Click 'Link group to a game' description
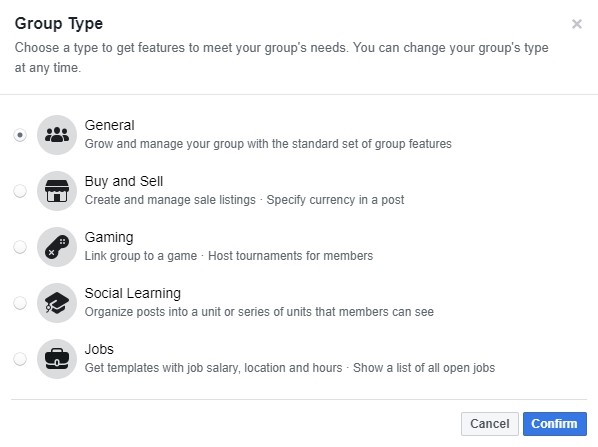Image resolution: width=598 pixels, height=447 pixels. pyautogui.click(x=141, y=256)
